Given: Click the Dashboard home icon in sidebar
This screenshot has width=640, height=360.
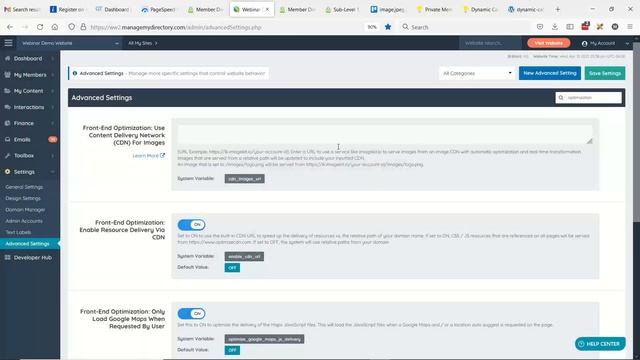Looking at the screenshot, I should coord(7,58).
